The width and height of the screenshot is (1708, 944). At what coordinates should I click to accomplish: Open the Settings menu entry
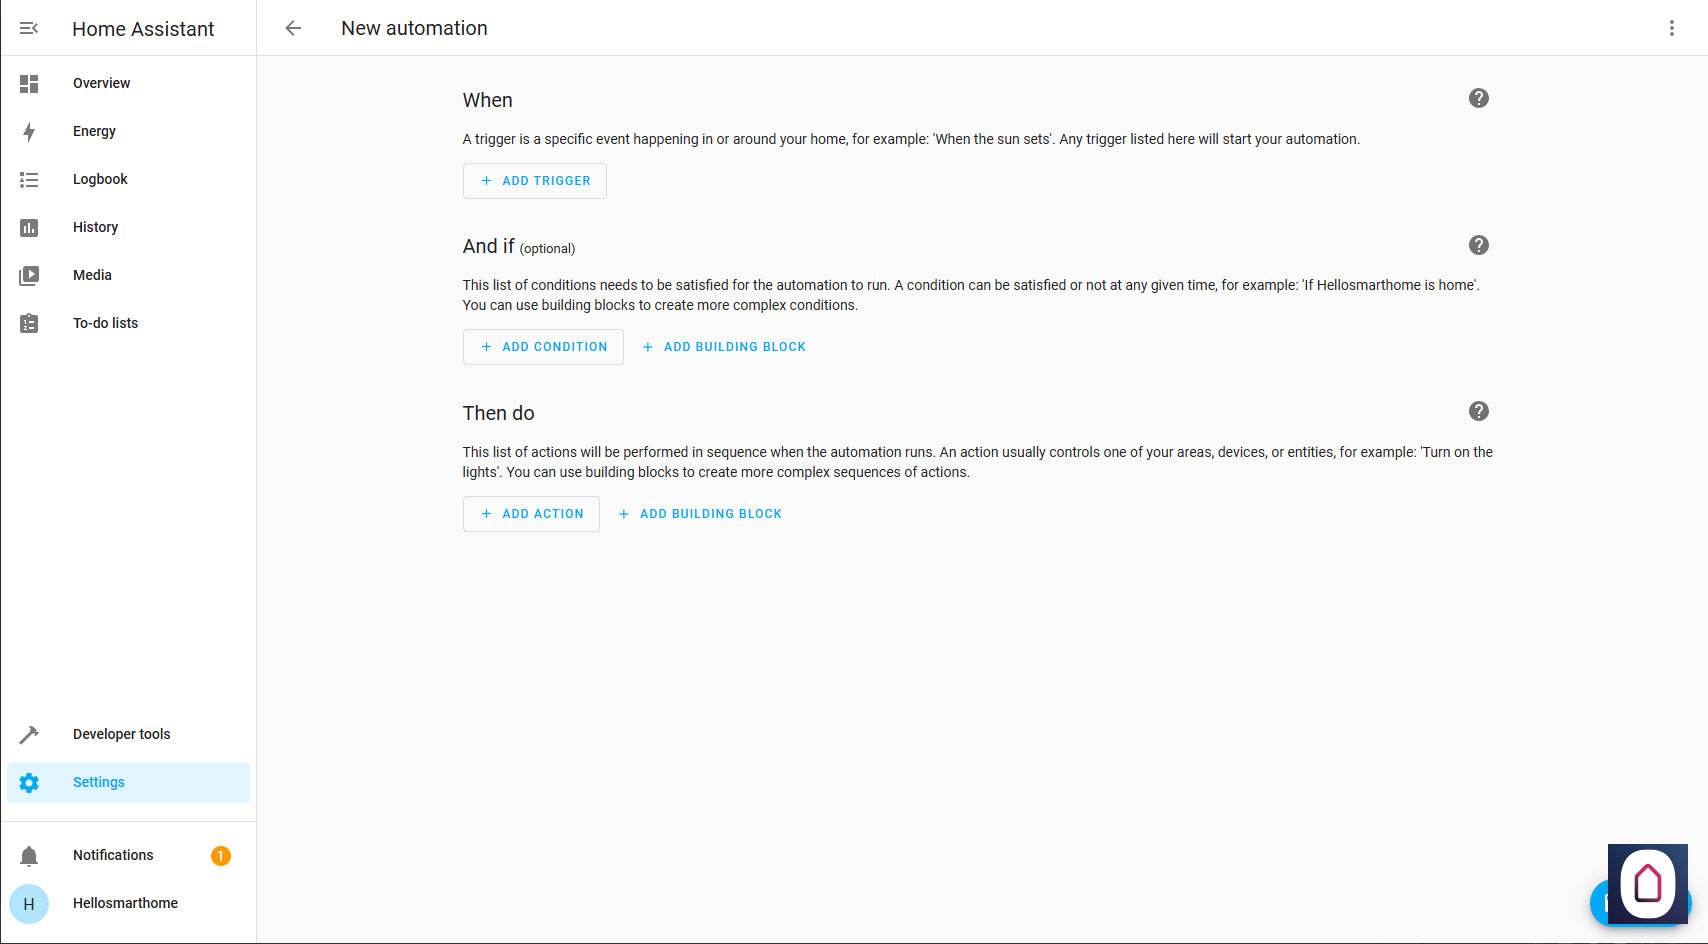coord(128,783)
